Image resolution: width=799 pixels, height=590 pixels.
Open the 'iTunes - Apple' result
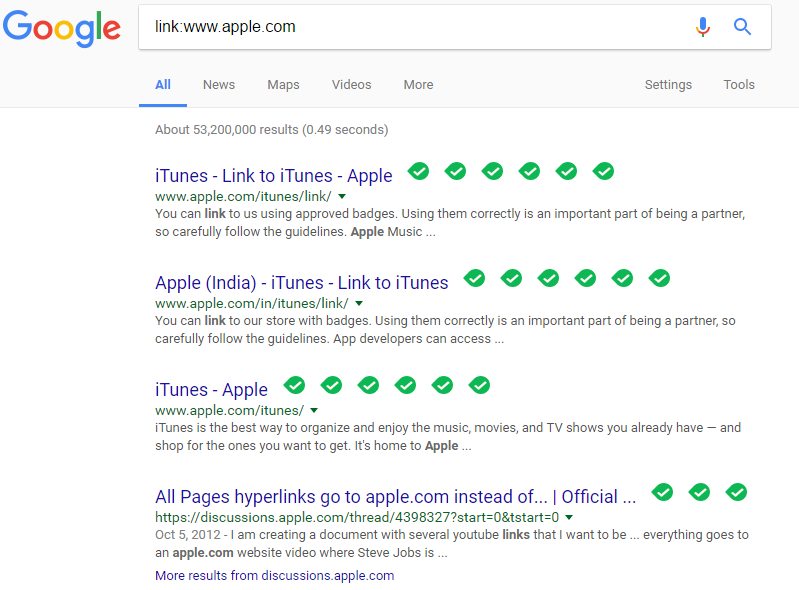(x=211, y=390)
